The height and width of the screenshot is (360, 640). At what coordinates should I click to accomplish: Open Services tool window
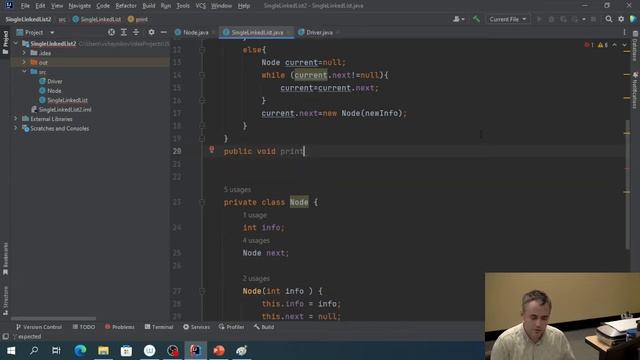196,327
